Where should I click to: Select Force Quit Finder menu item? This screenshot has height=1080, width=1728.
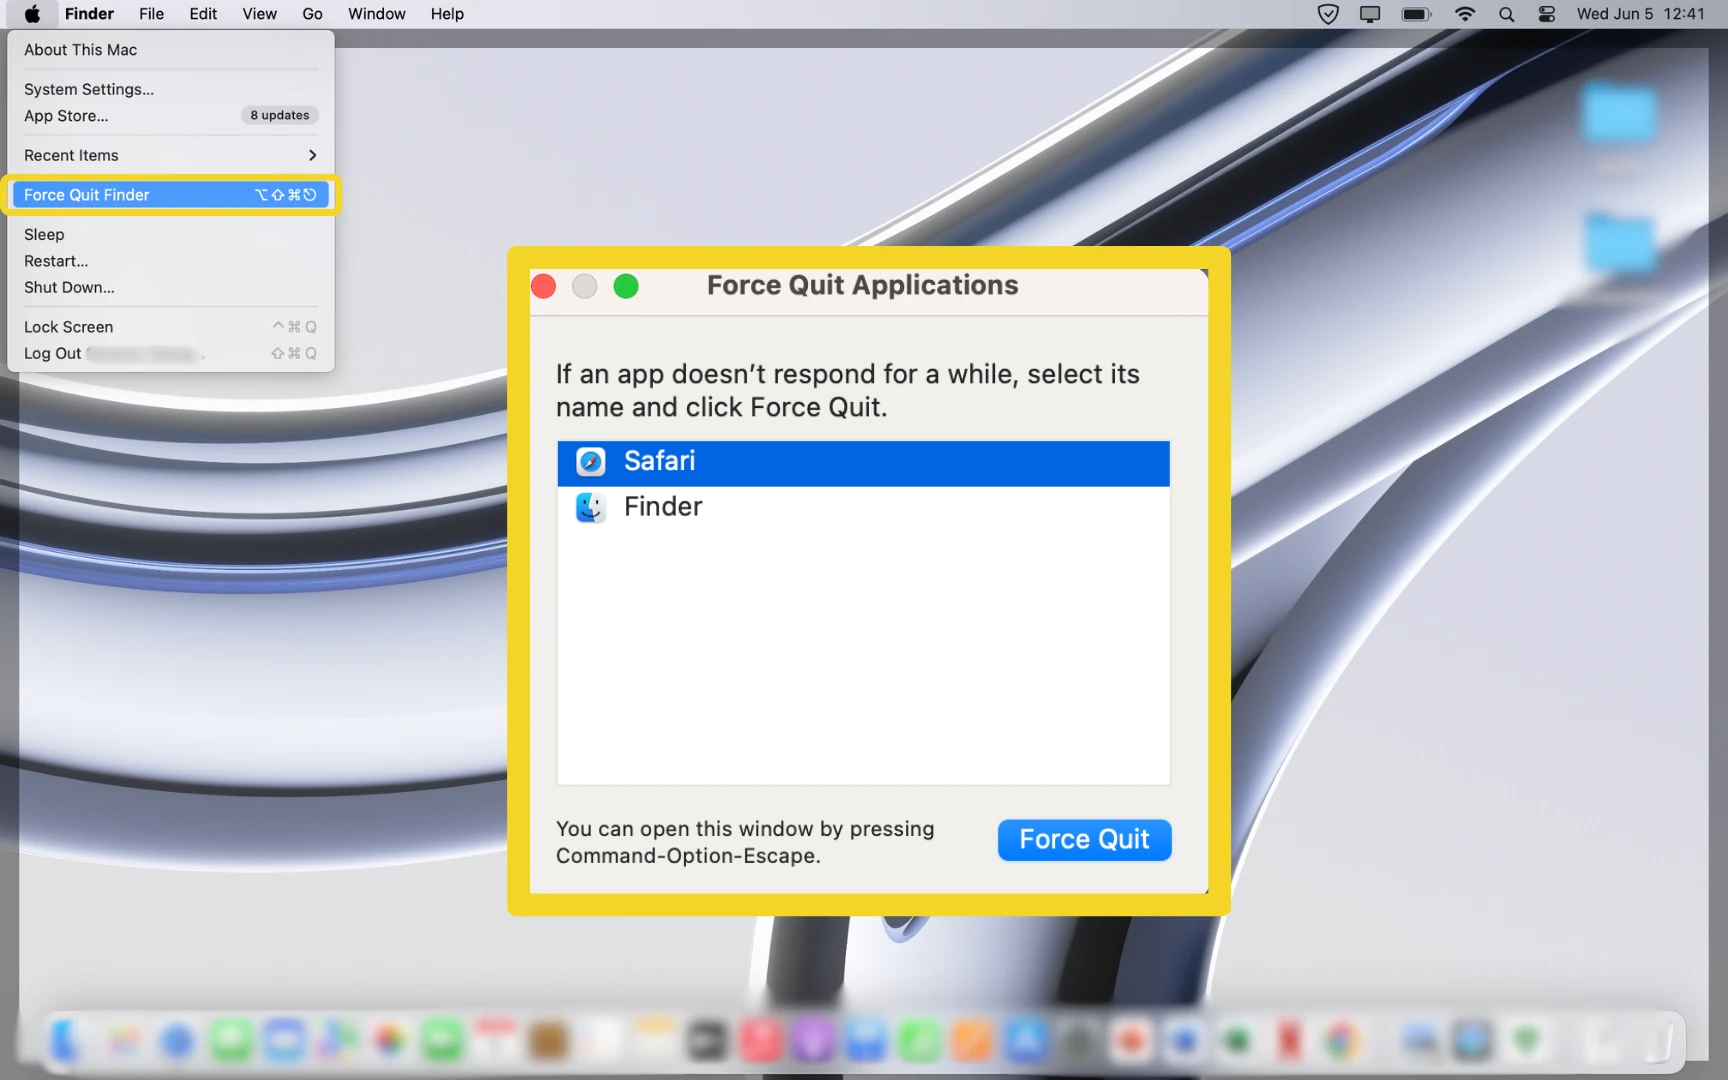171,195
